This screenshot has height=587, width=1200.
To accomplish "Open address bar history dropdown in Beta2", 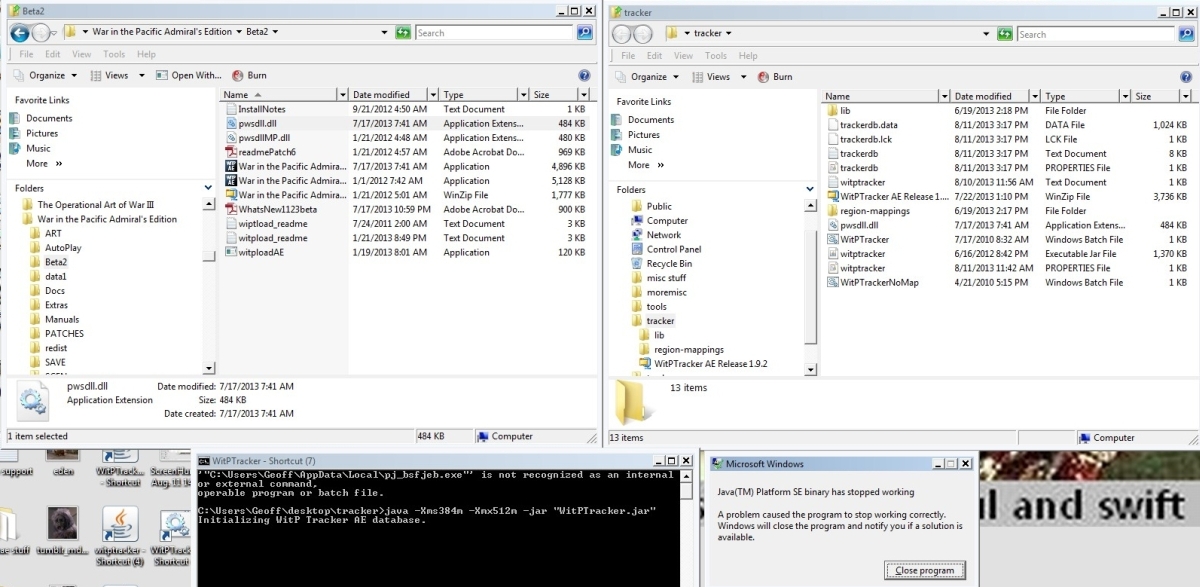I will (x=385, y=33).
